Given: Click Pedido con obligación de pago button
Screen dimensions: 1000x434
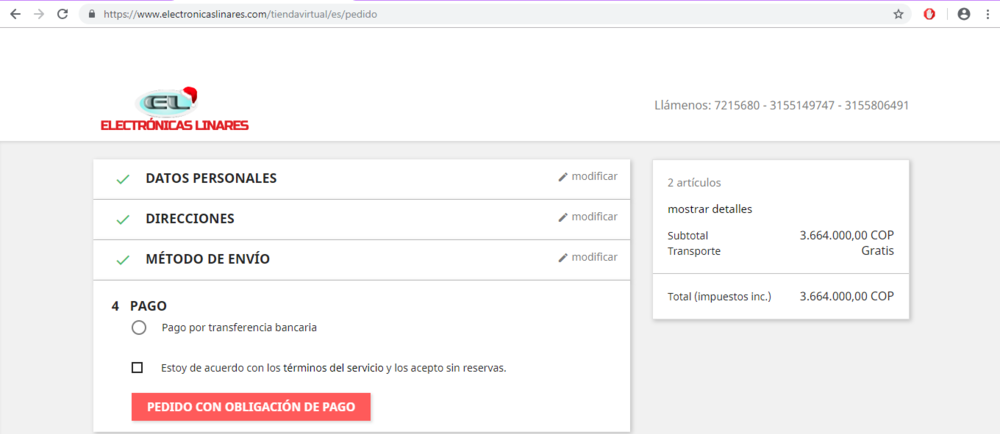Looking at the screenshot, I should (x=251, y=407).
